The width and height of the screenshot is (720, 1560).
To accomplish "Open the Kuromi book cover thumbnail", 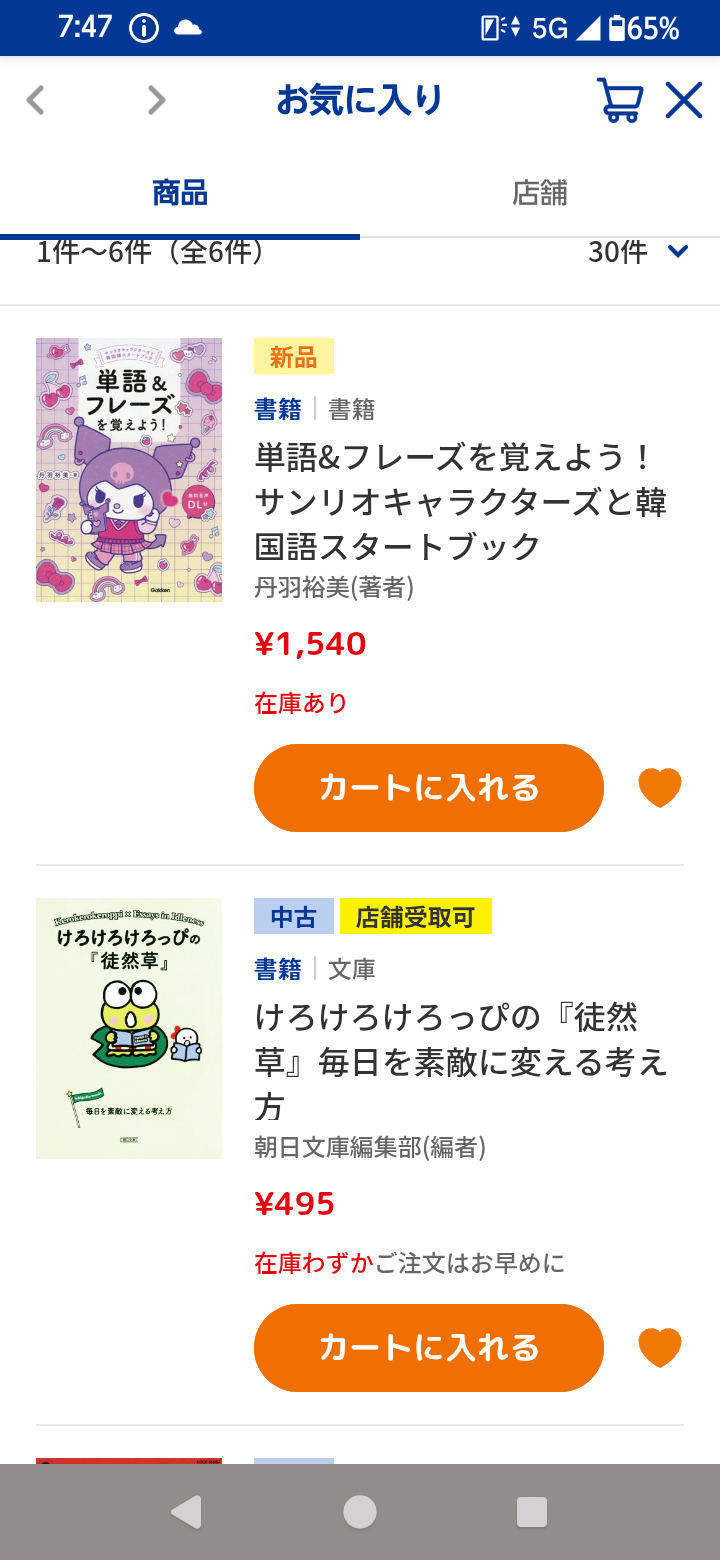I will [x=129, y=469].
